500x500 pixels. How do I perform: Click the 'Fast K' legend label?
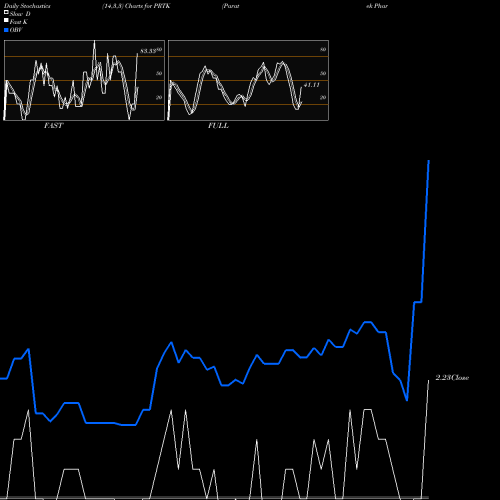19,22
